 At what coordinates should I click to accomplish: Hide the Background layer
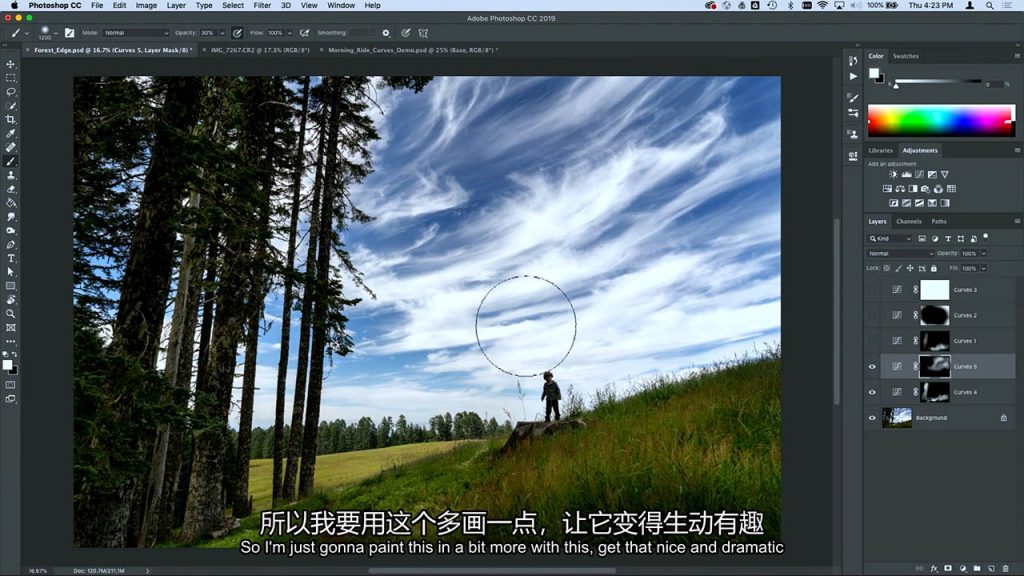tap(872, 418)
